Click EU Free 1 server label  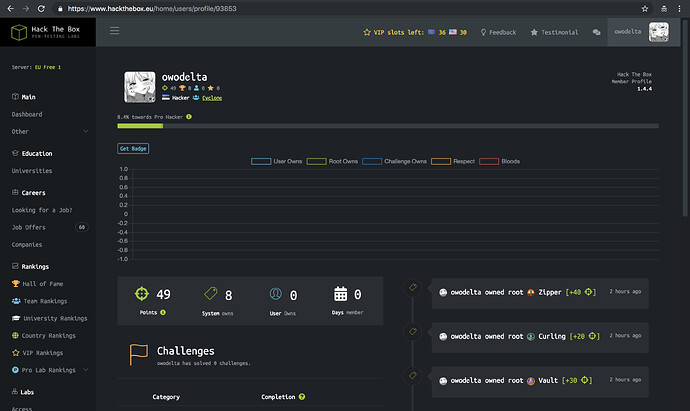tap(48, 67)
